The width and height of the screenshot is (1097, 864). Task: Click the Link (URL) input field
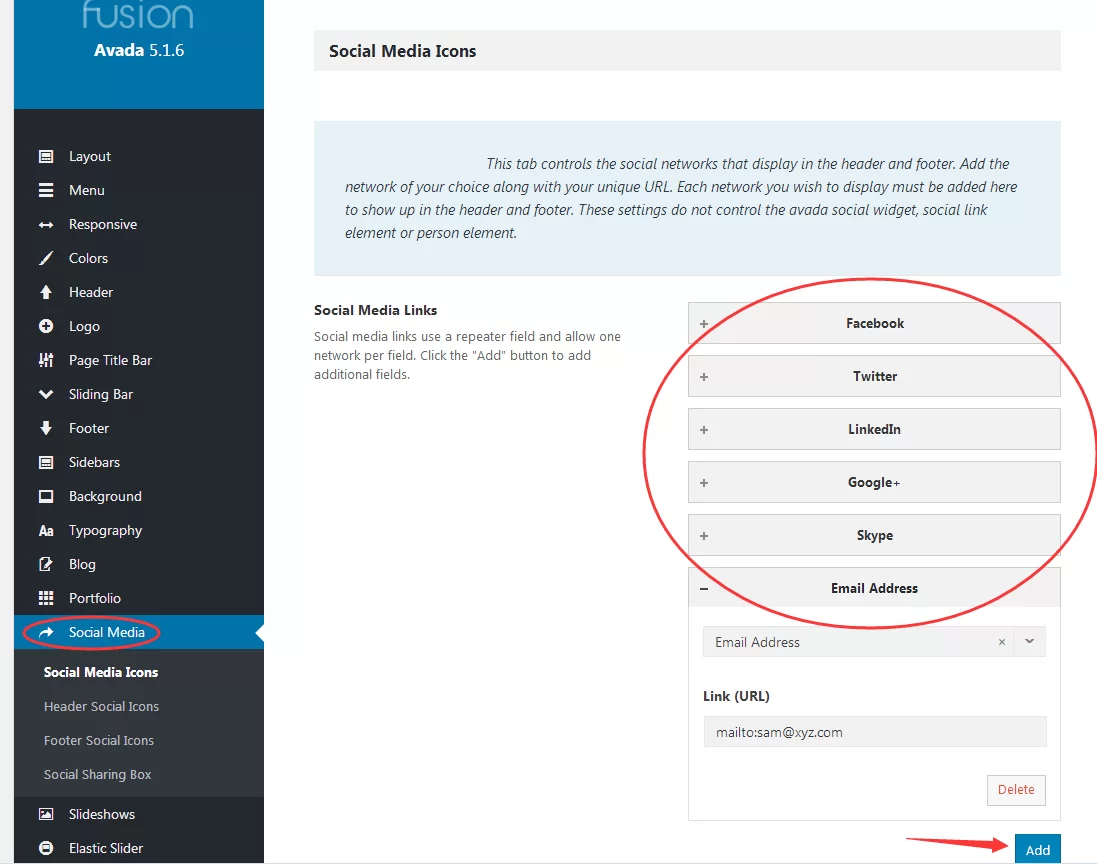coord(875,732)
